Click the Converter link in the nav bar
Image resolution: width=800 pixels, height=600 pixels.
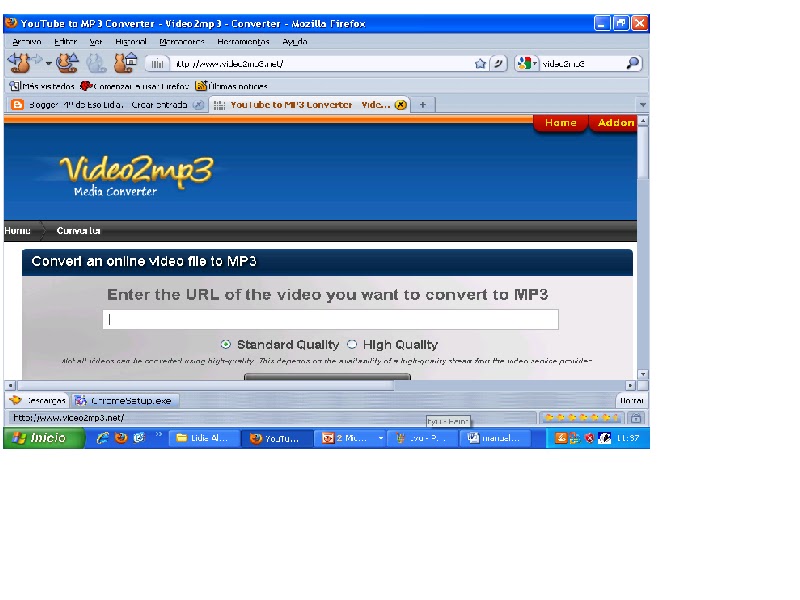click(x=78, y=231)
